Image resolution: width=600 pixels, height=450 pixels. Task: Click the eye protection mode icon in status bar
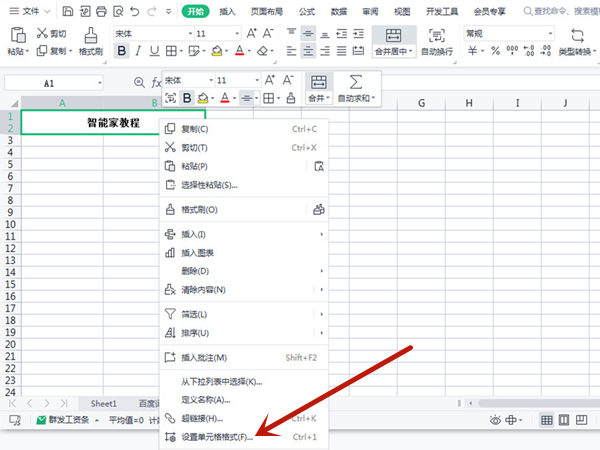pos(495,420)
